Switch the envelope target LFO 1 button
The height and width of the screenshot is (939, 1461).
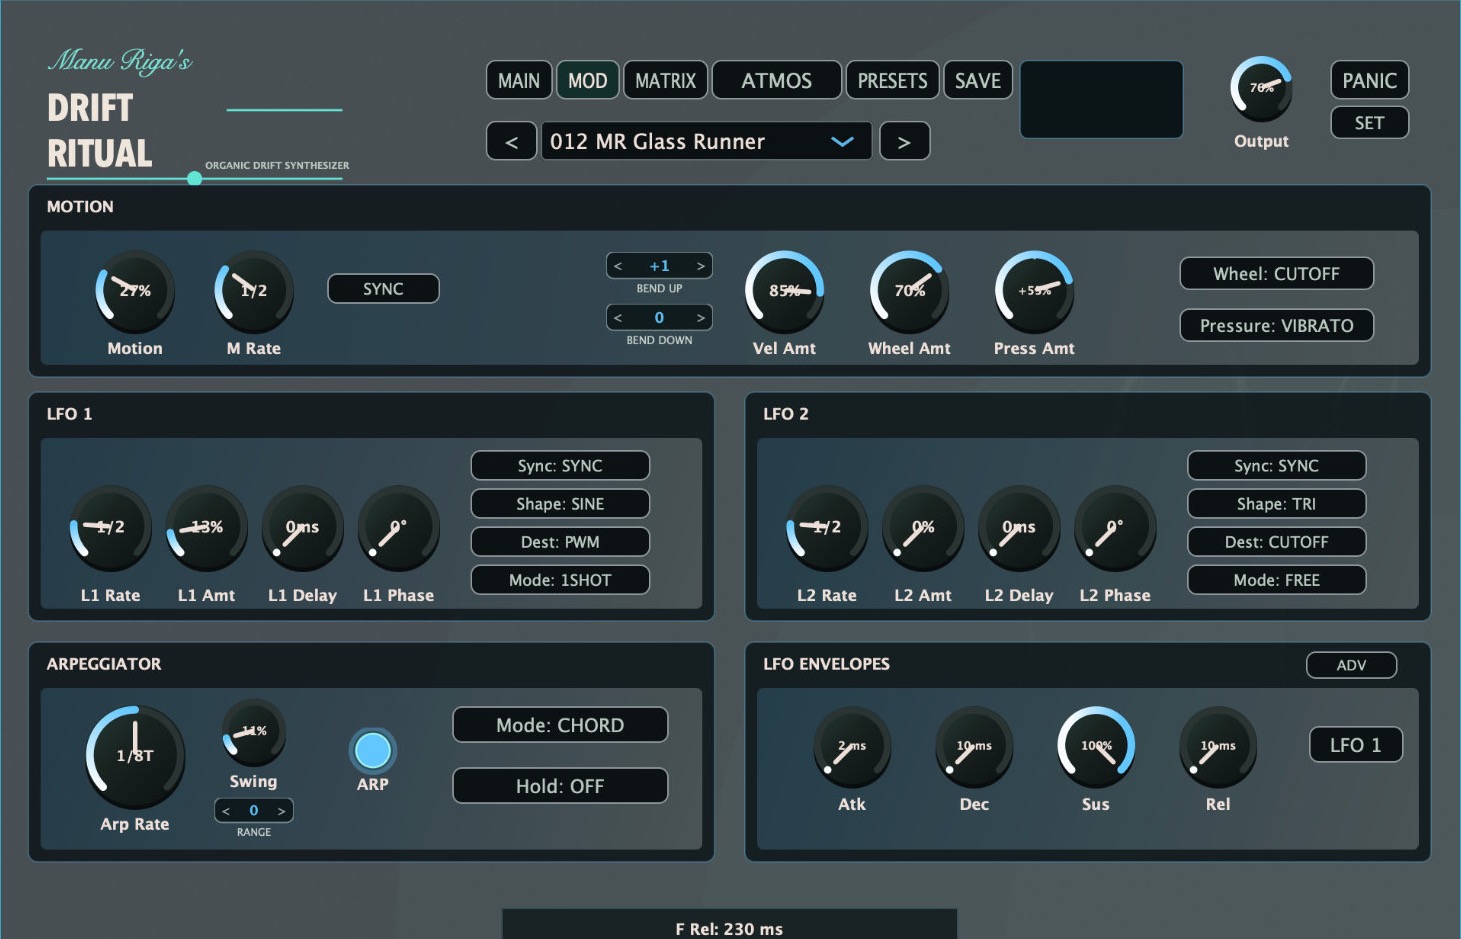1356,745
